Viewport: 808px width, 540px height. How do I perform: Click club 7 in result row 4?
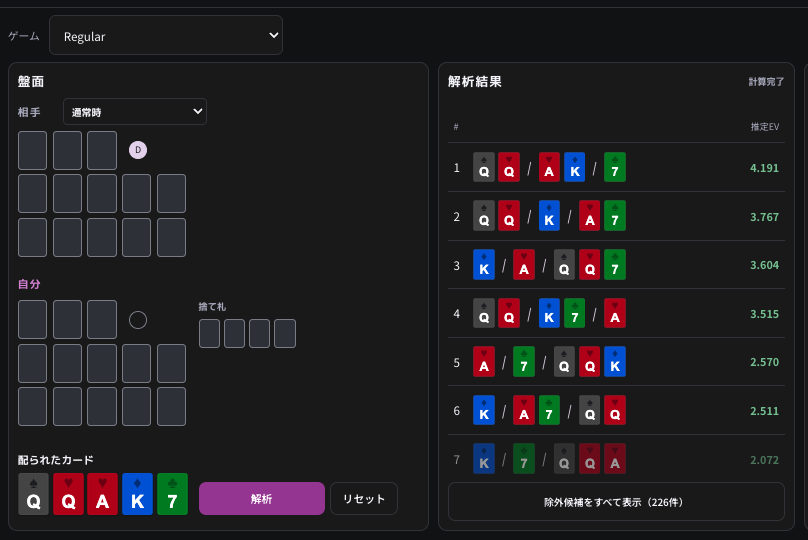tap(575, 313)
